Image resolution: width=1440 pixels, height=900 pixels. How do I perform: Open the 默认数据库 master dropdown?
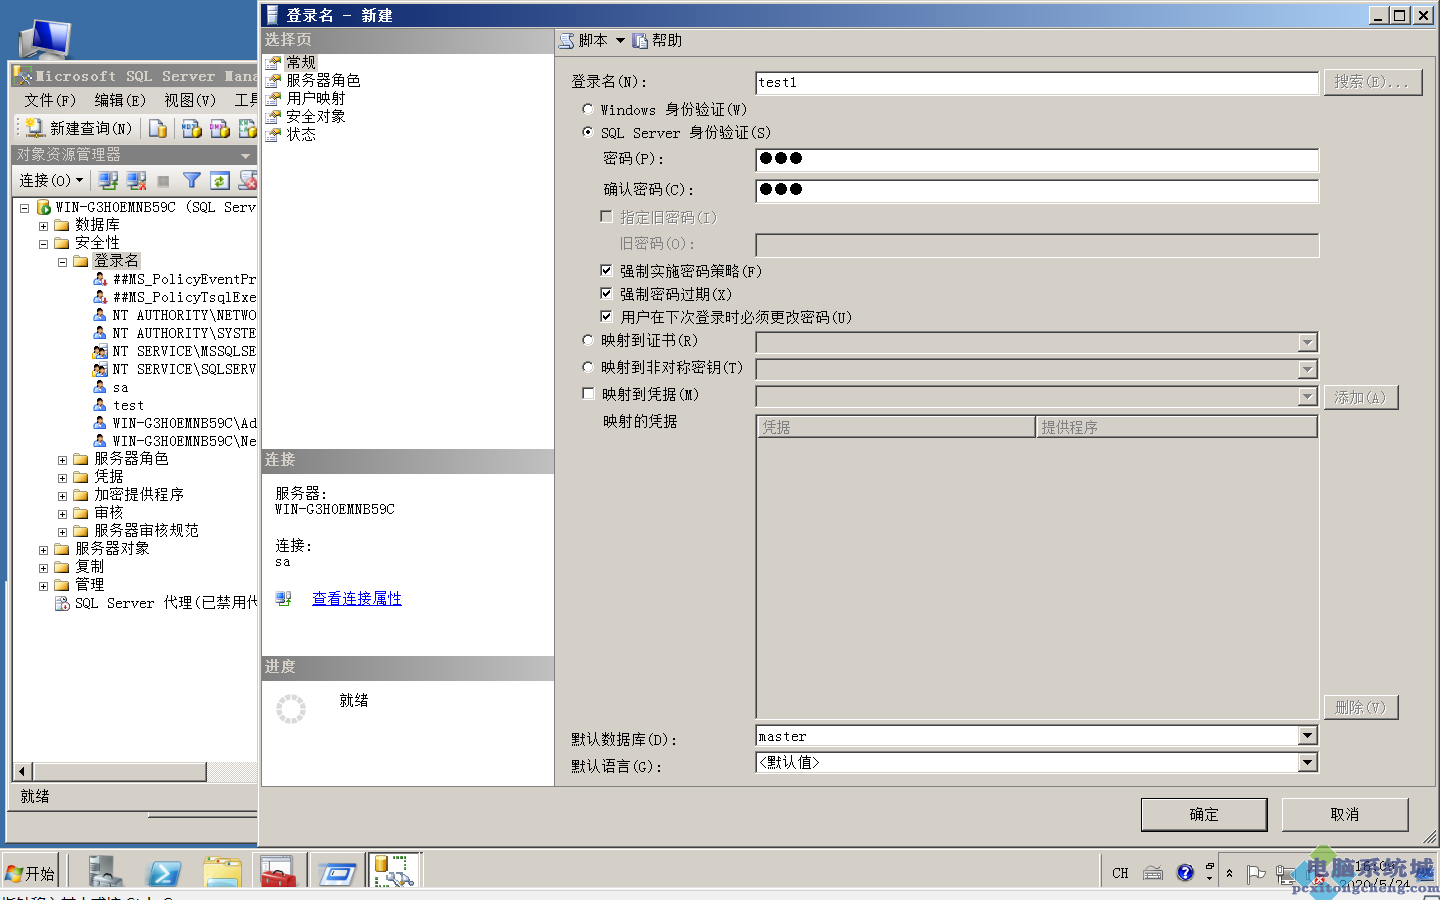(1307, 736)
